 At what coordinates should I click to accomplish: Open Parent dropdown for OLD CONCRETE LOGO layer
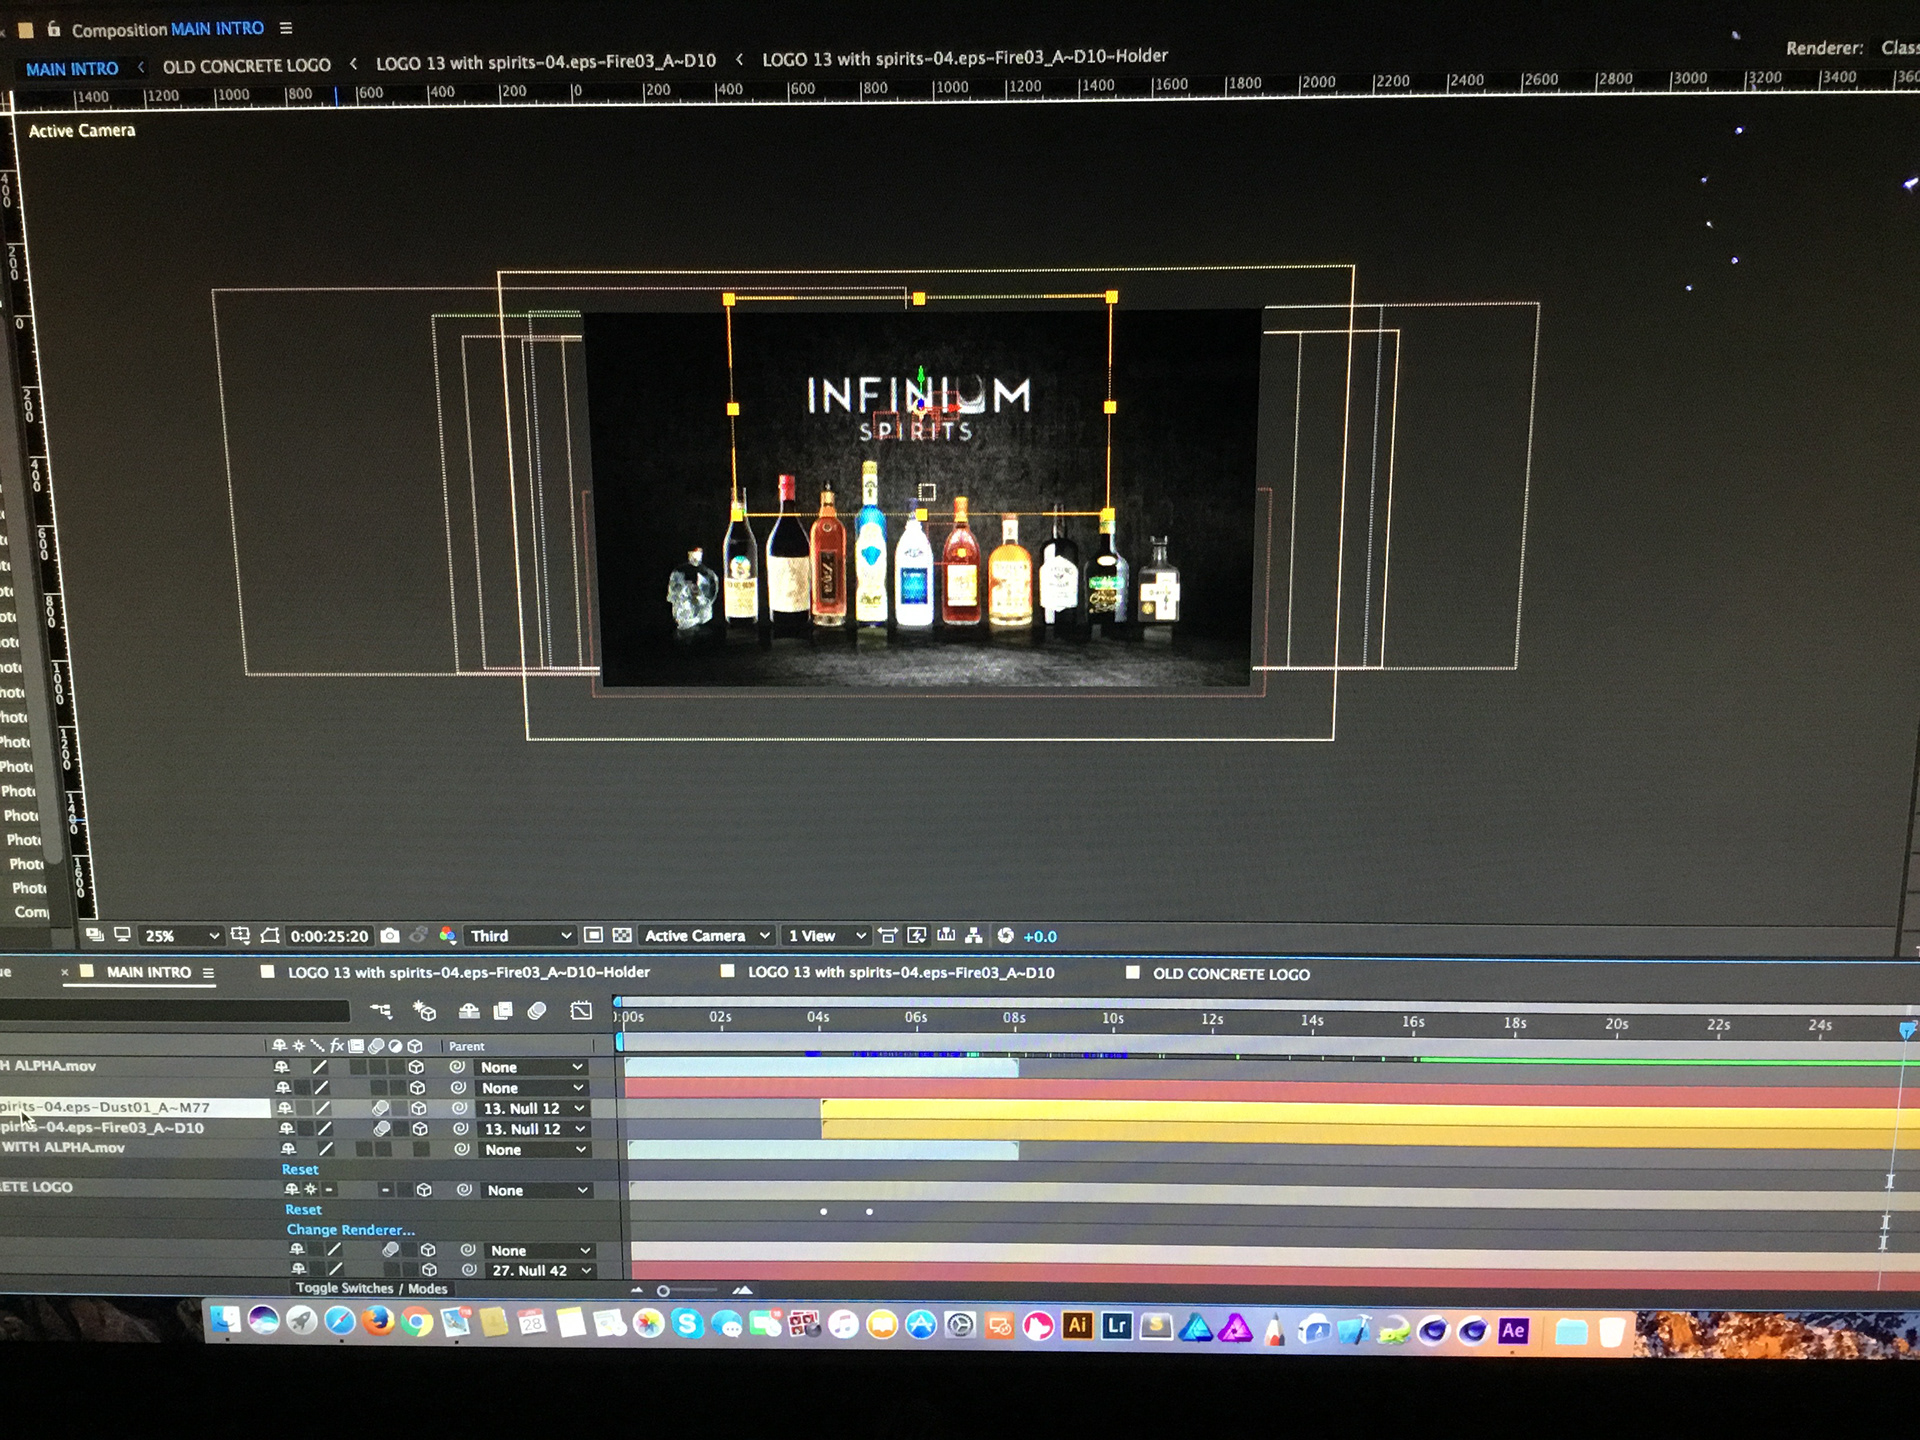click(537, 1190)
